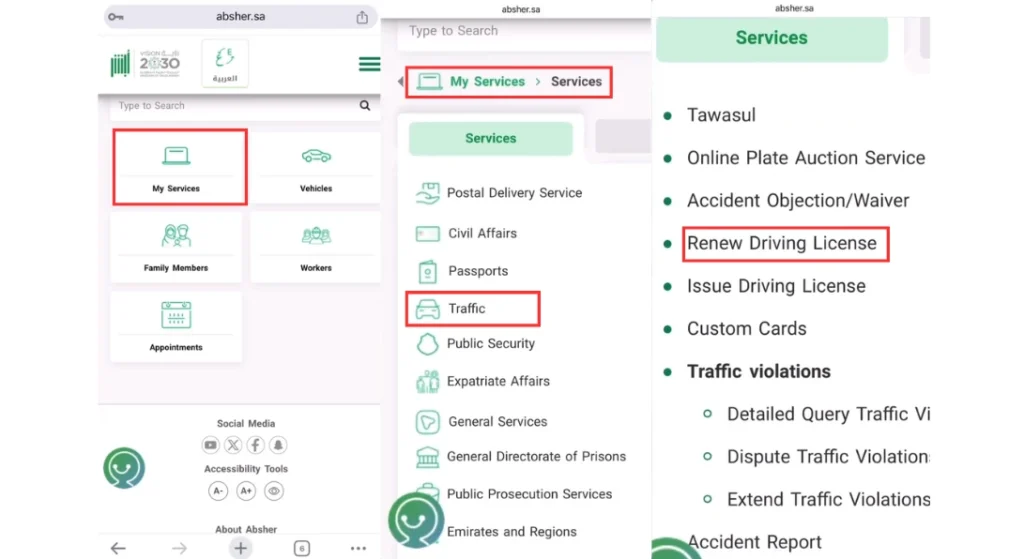
Task: Click the magnifier search icon
Action: coord(364,106)
